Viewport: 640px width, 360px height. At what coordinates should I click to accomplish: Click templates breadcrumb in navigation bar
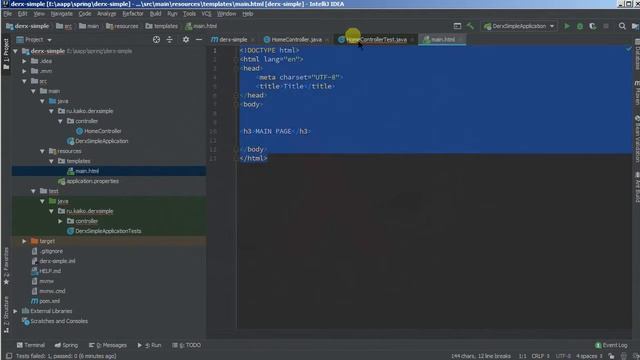coord(162,26)
